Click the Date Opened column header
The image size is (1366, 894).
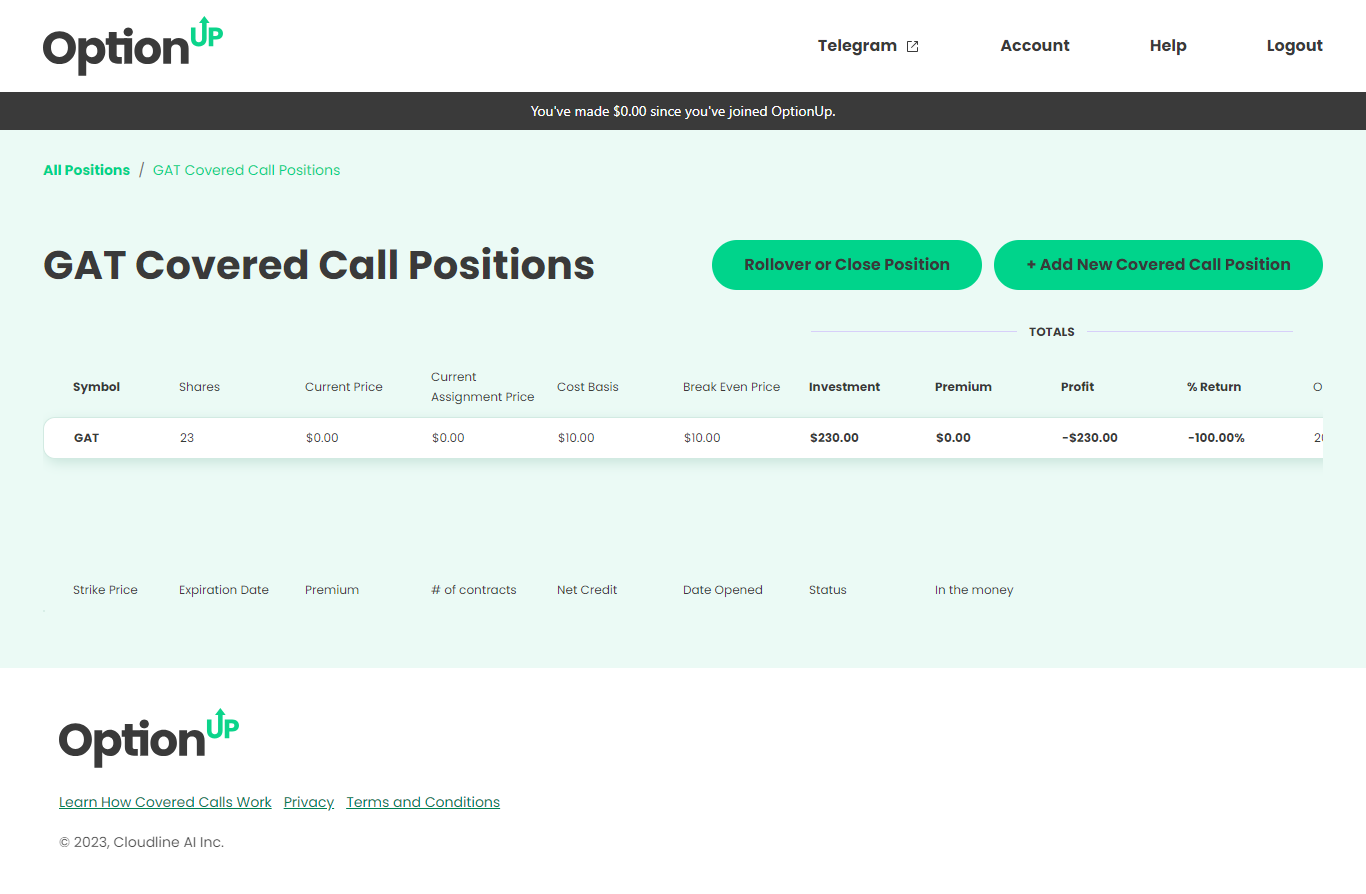pos(723,590)
